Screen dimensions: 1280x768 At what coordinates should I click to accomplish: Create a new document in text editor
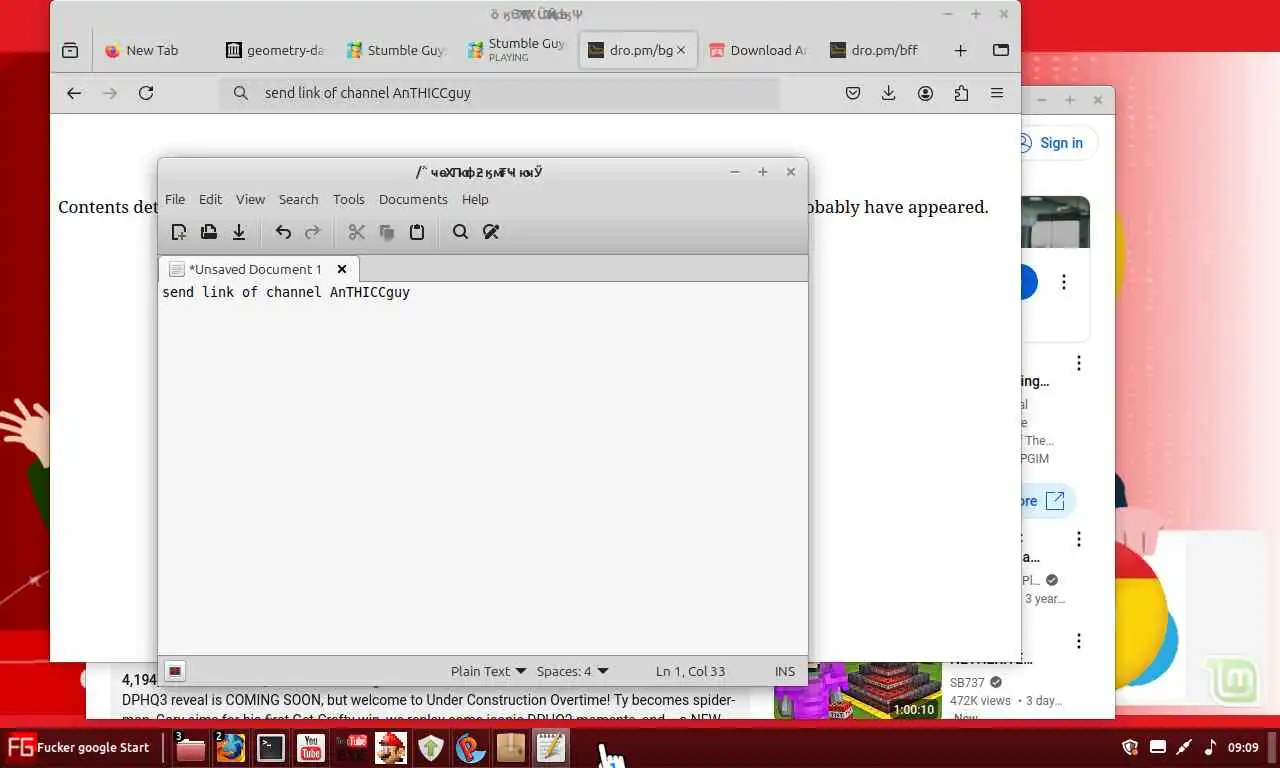(179, 232)
